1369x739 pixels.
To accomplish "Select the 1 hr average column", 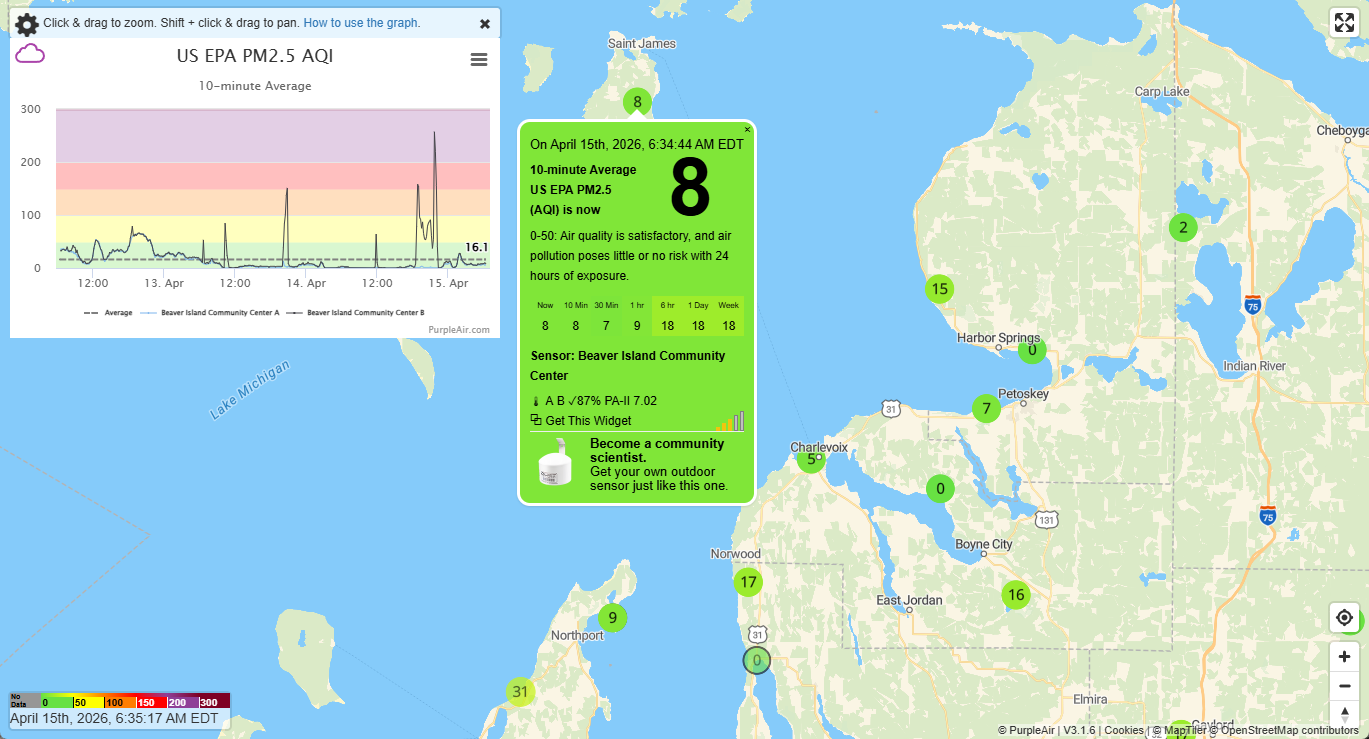I will [x=637, y=316].
